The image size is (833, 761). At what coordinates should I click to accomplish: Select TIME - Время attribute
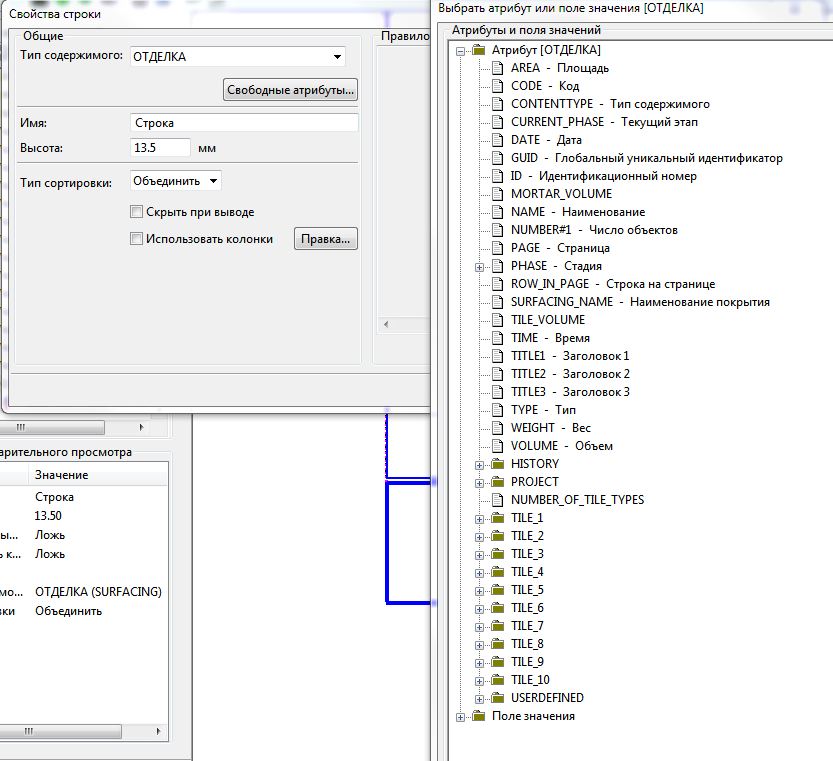[x=550, y=338]
